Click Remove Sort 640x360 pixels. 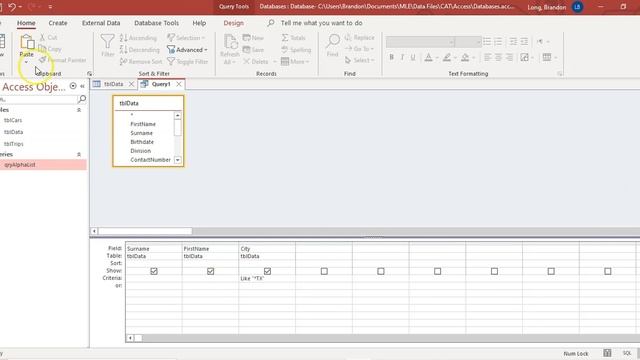coord(141,62)
